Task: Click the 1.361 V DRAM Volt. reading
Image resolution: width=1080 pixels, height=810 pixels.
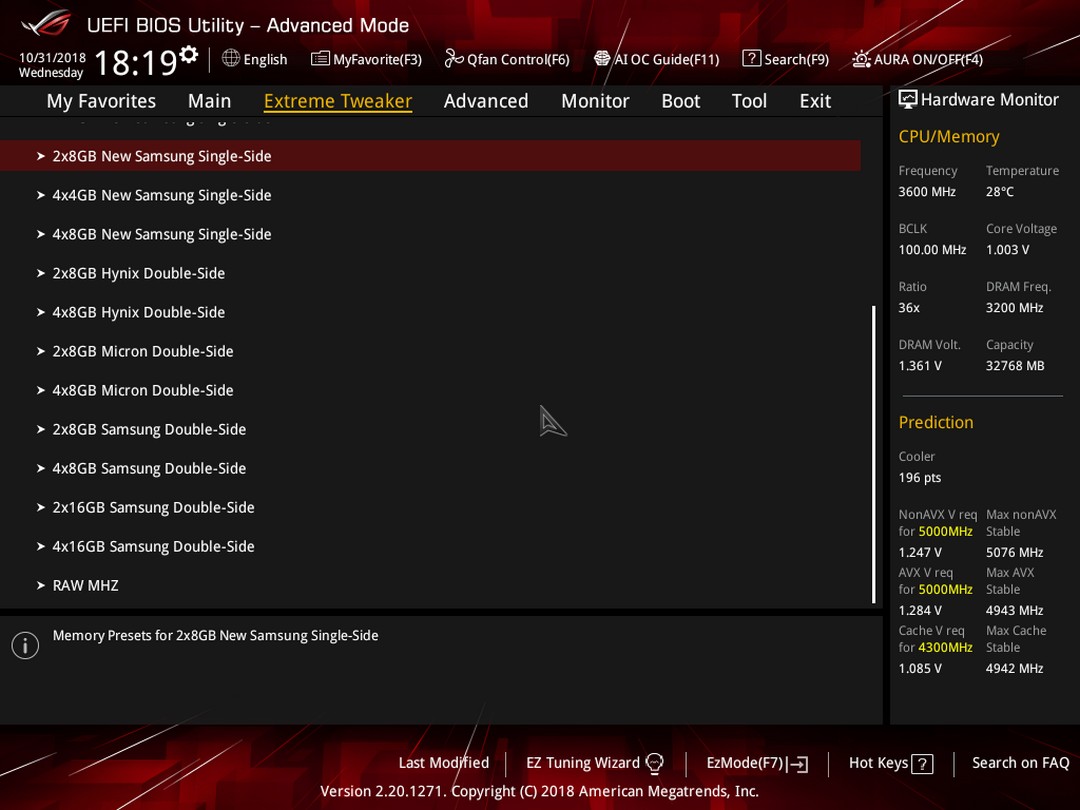Action: click(920, 366)
